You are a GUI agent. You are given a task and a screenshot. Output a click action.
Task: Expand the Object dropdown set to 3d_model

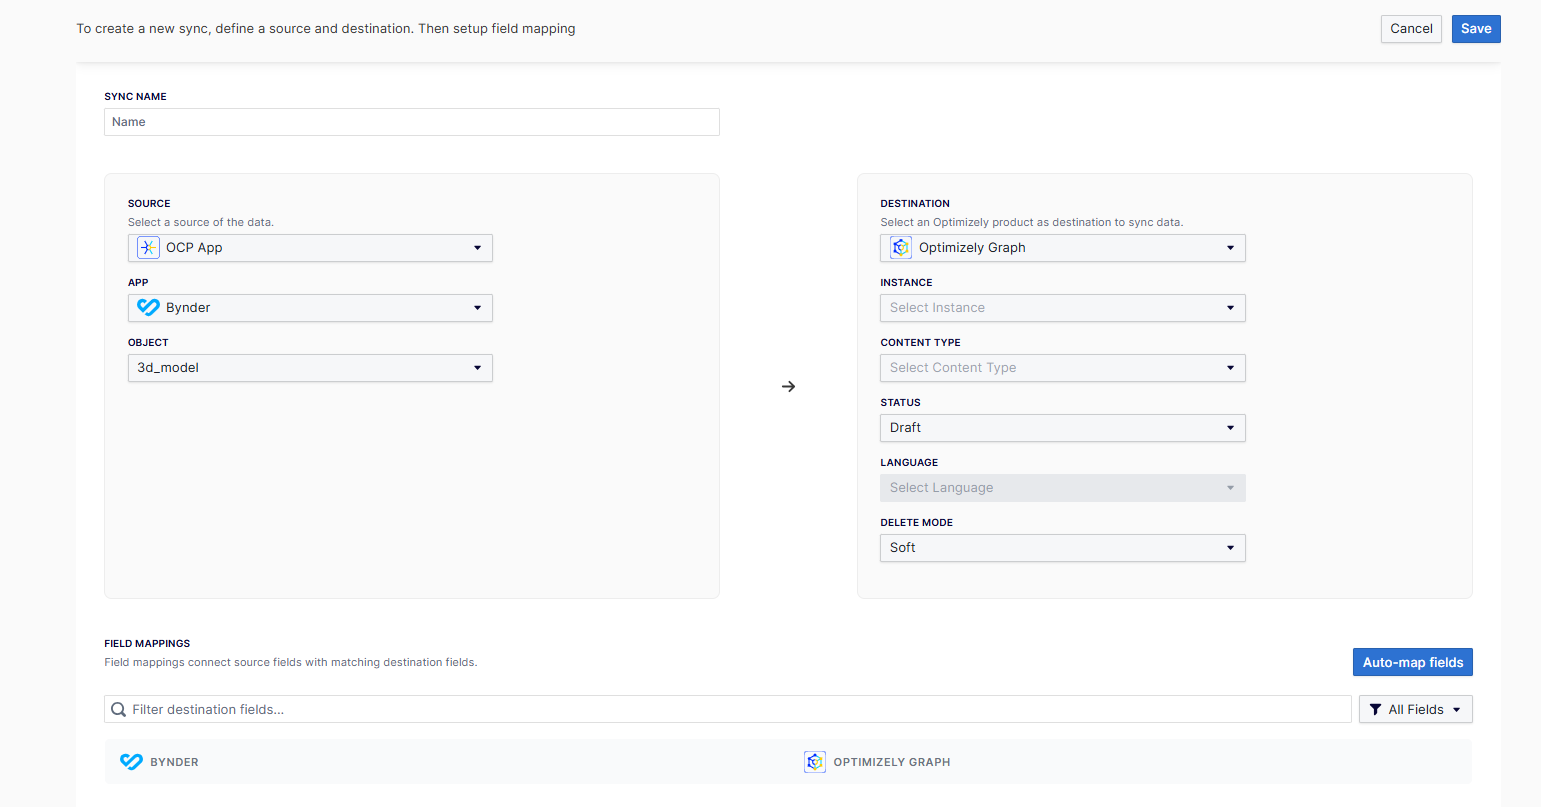310,368
